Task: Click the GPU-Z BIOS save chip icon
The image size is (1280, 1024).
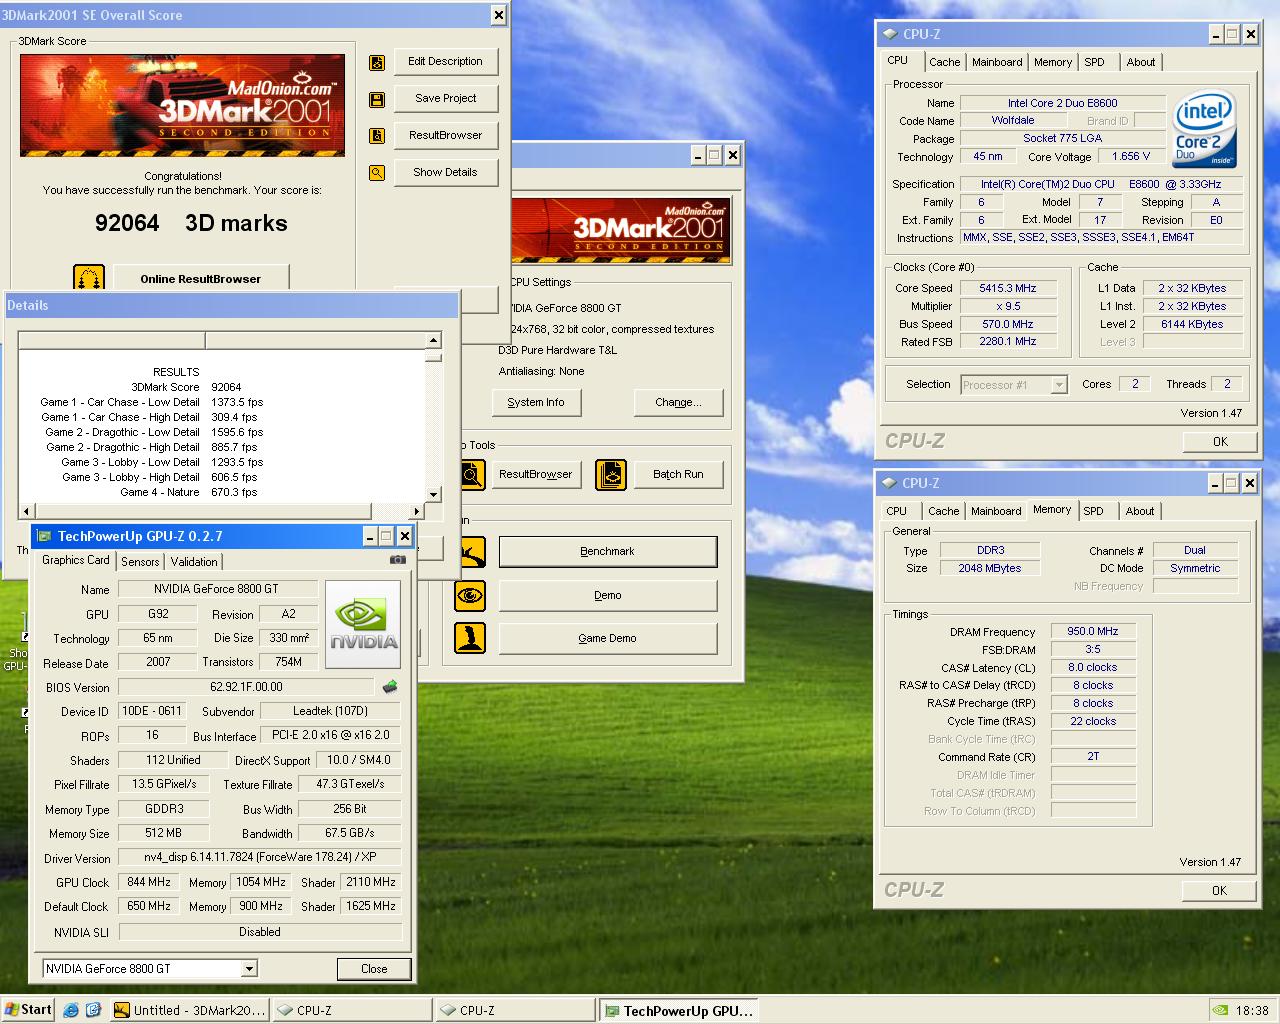Action: coord(390,687)
